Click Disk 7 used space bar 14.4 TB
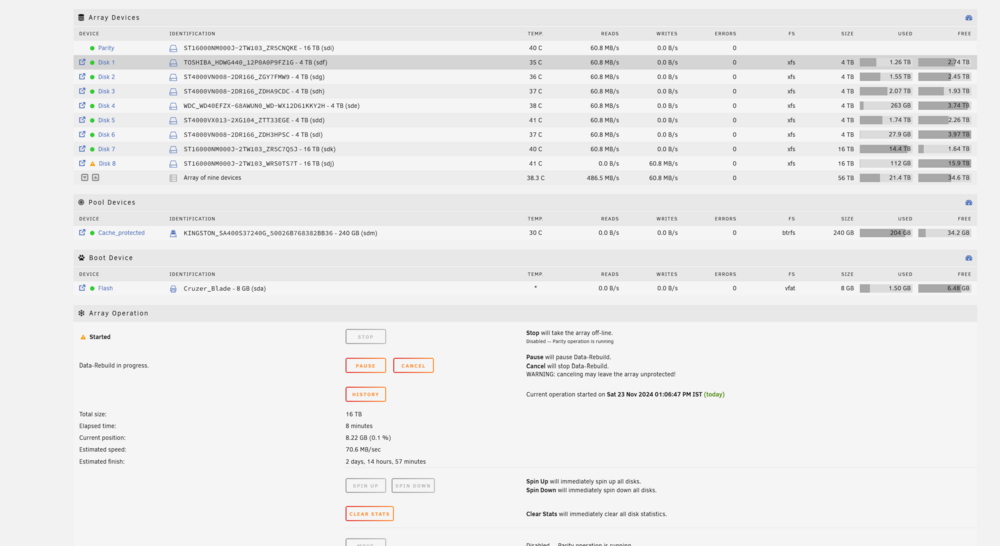The image size is (1000, 546). pos(885,149)
